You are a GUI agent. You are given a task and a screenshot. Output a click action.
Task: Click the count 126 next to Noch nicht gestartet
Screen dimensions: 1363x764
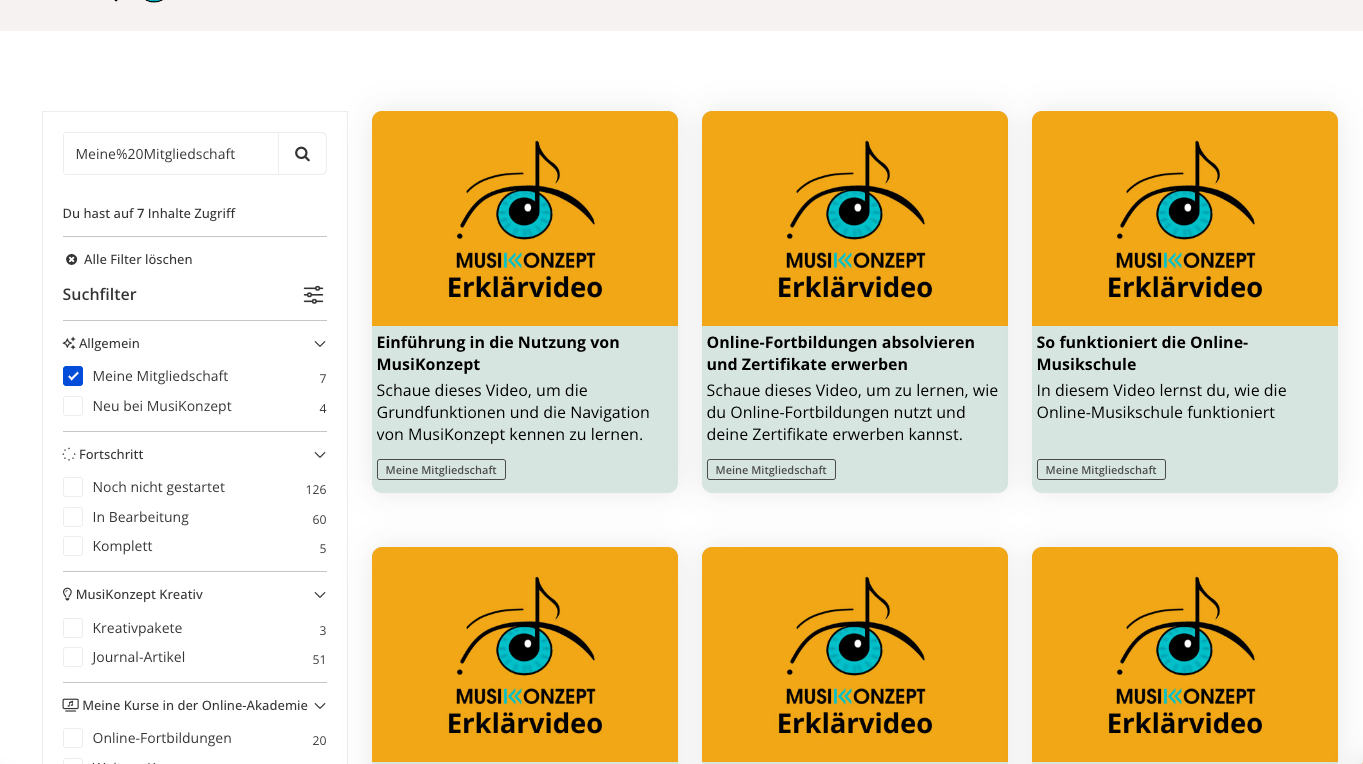click(316, 490)
